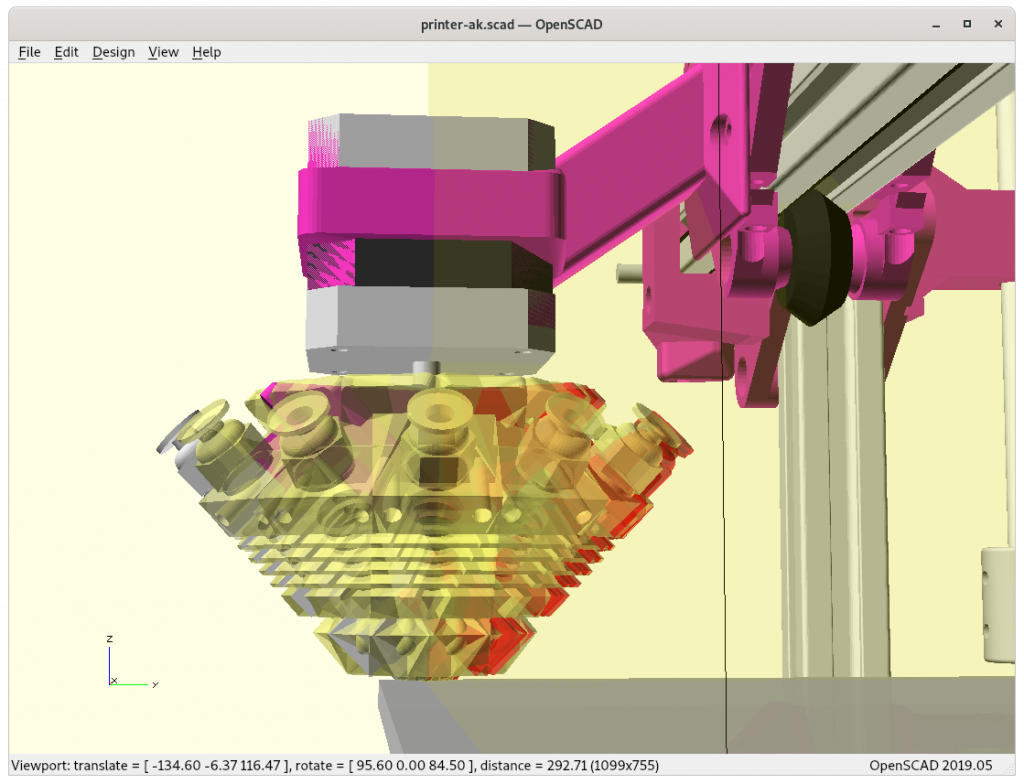Viewport: 1024px width, 784px height.
Task: Open the Help menu
Action: coord(206,52)
